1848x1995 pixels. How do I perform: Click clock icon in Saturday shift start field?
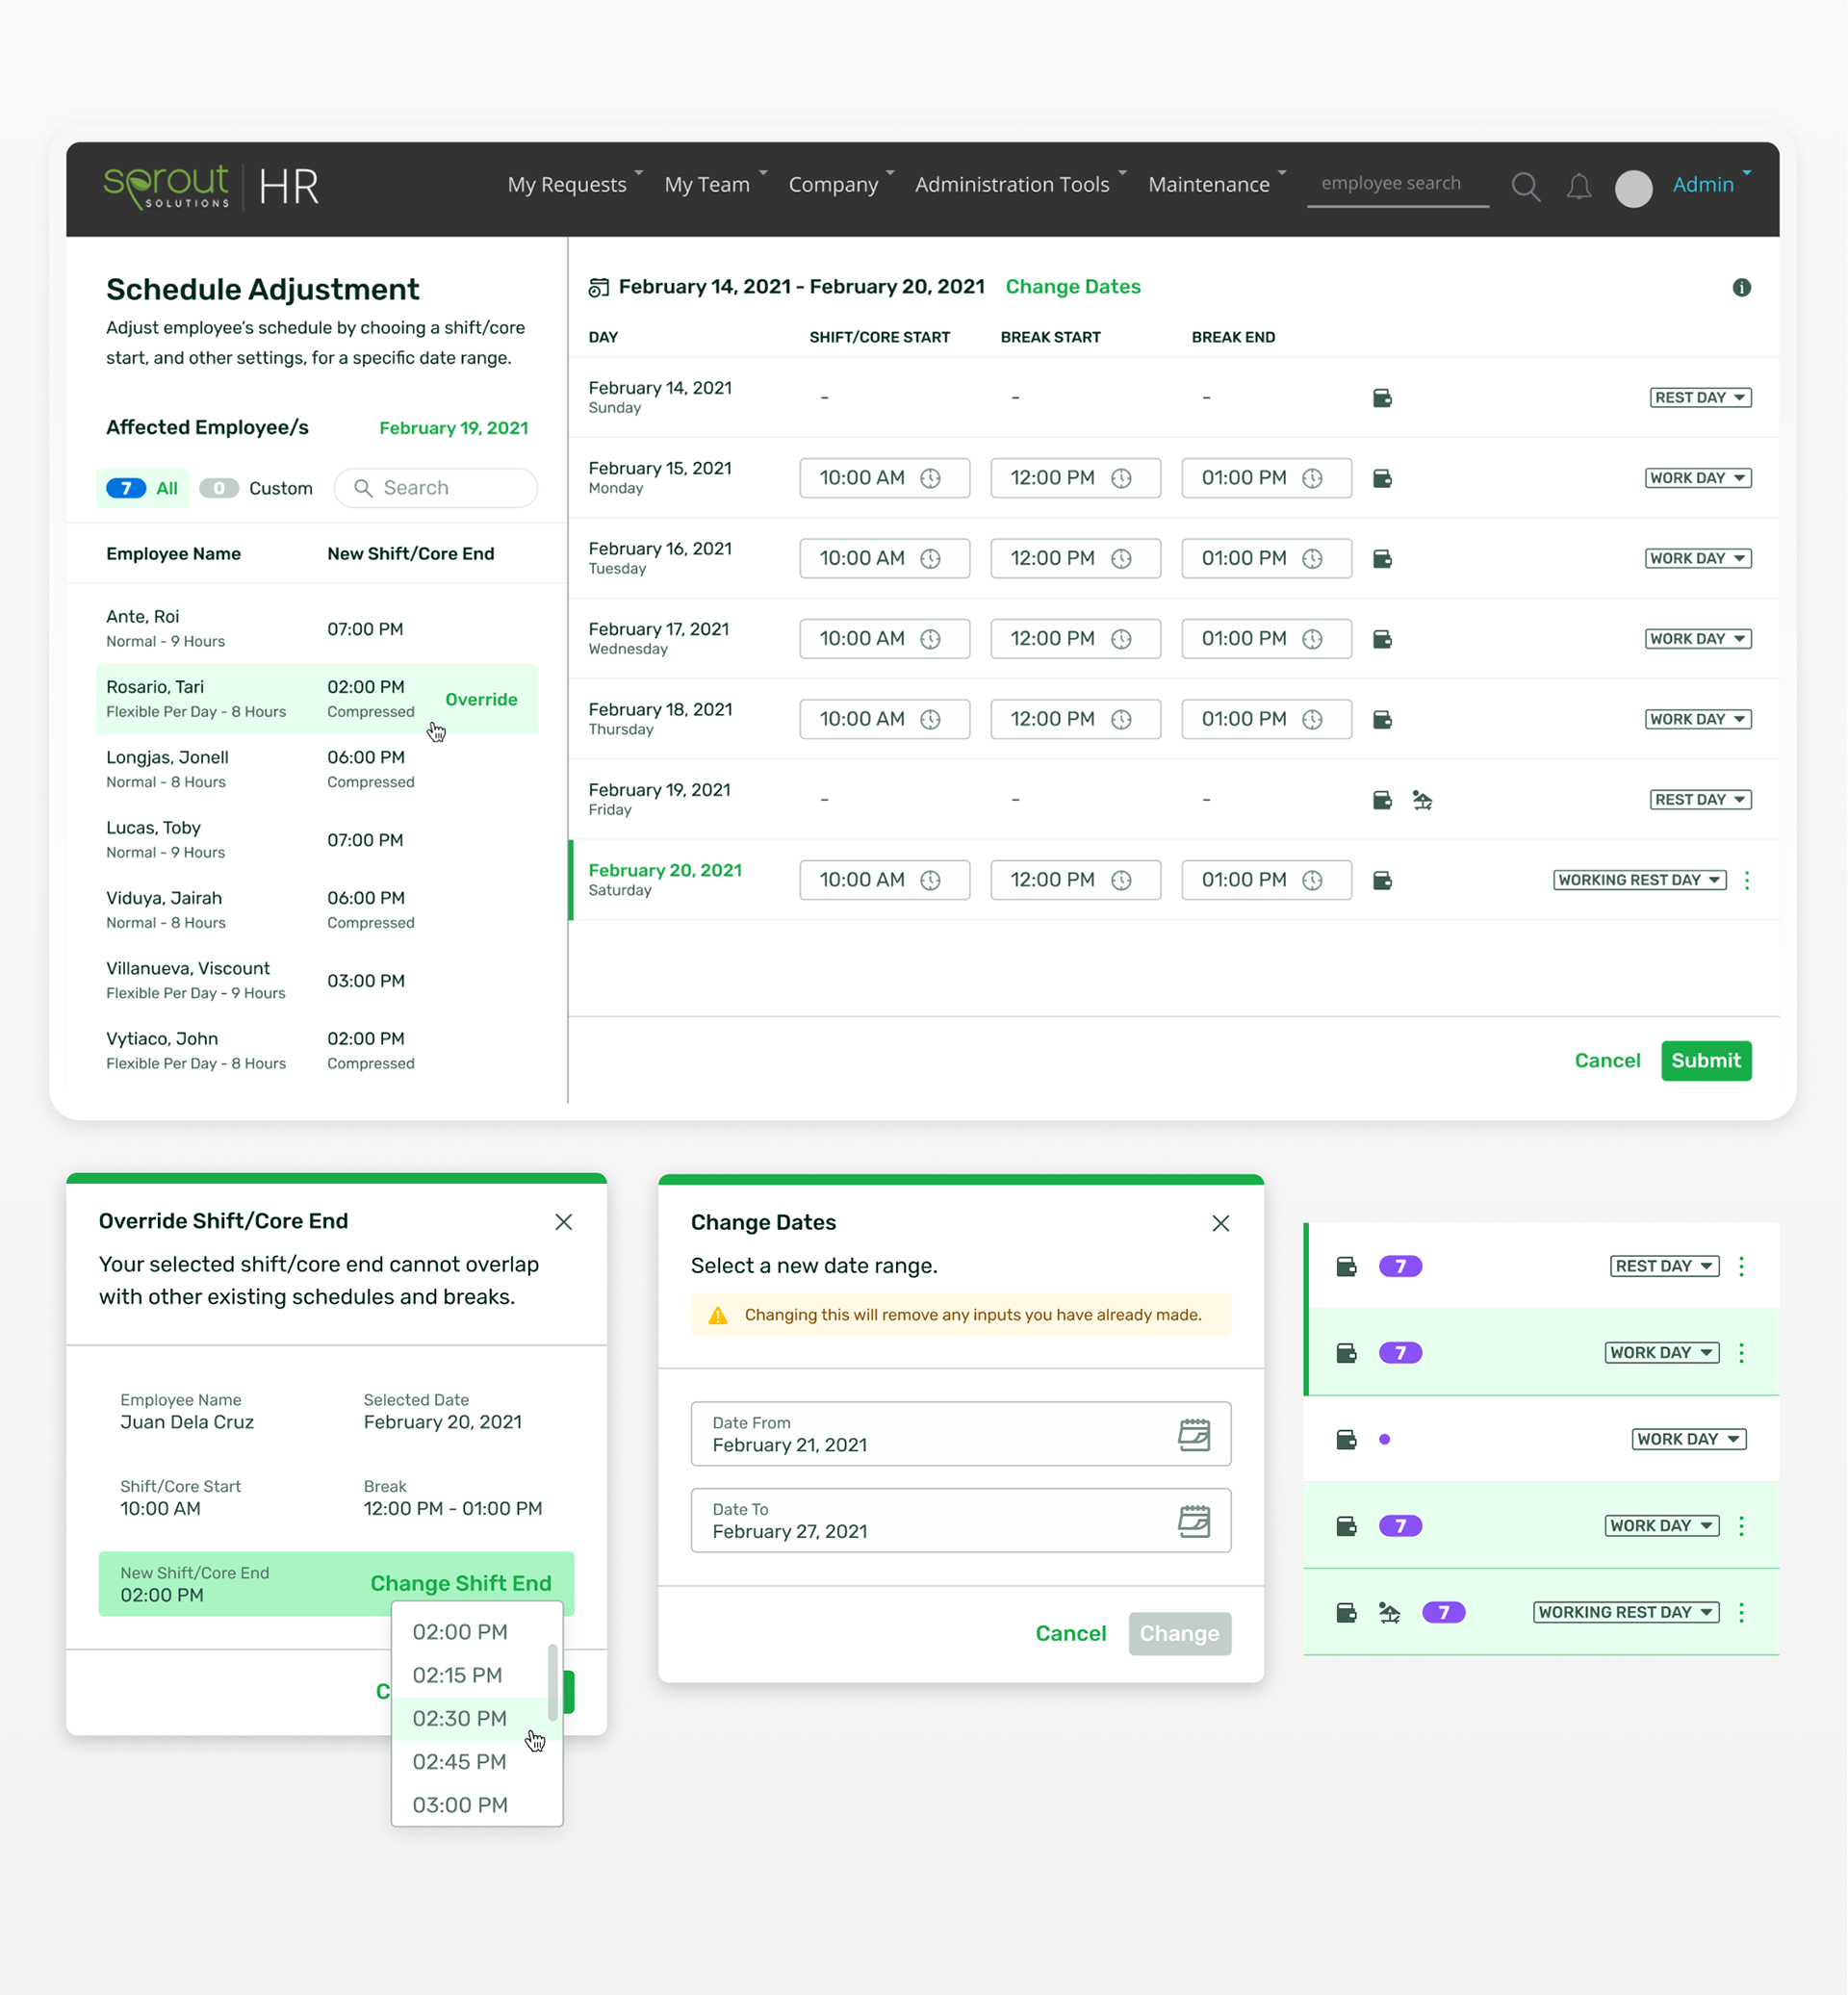930,880
